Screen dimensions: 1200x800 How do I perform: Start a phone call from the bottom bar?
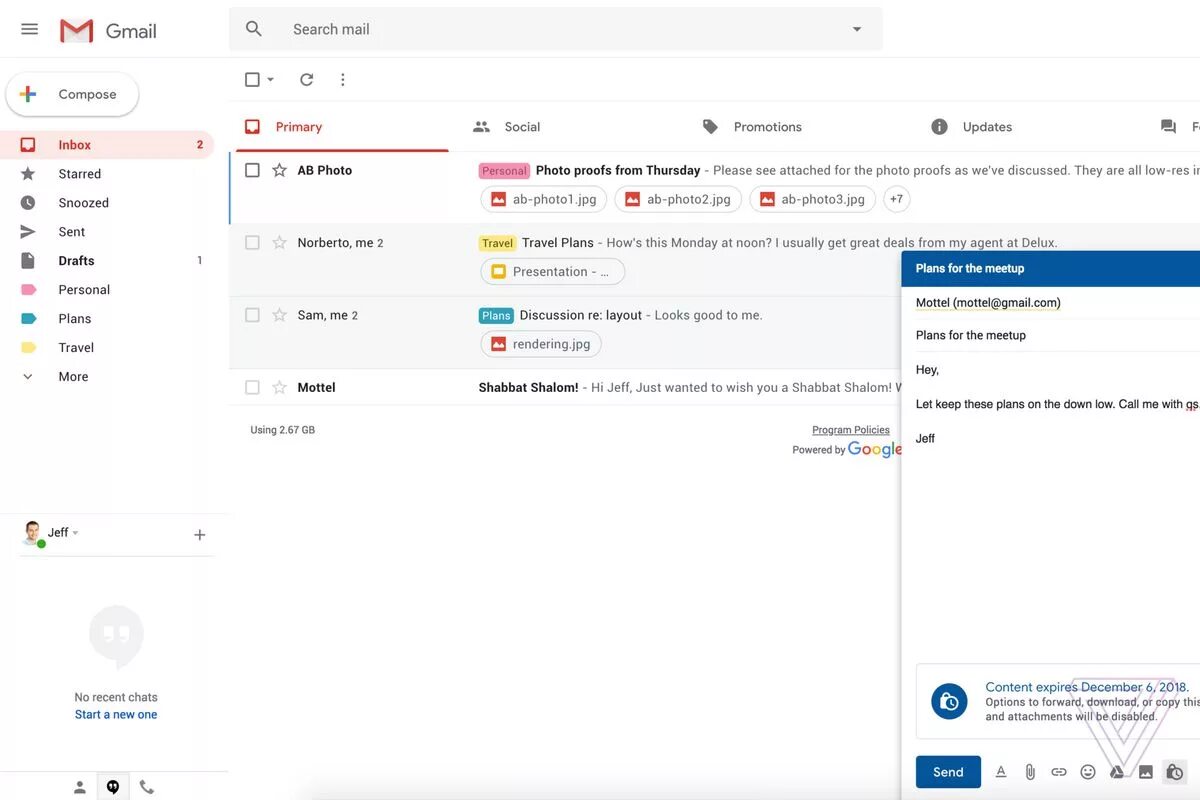point(147,786)
